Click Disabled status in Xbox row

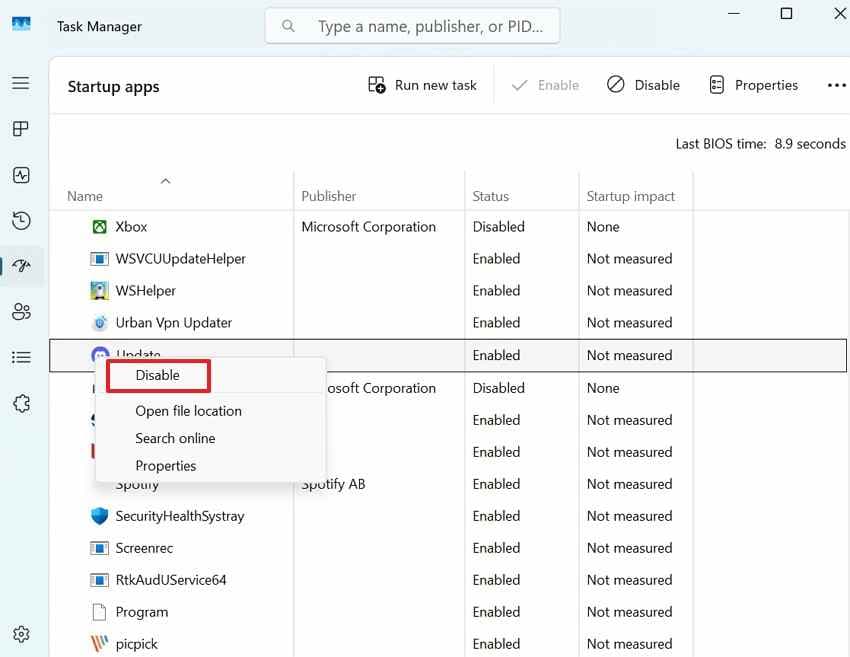click(x=499, y=227)
